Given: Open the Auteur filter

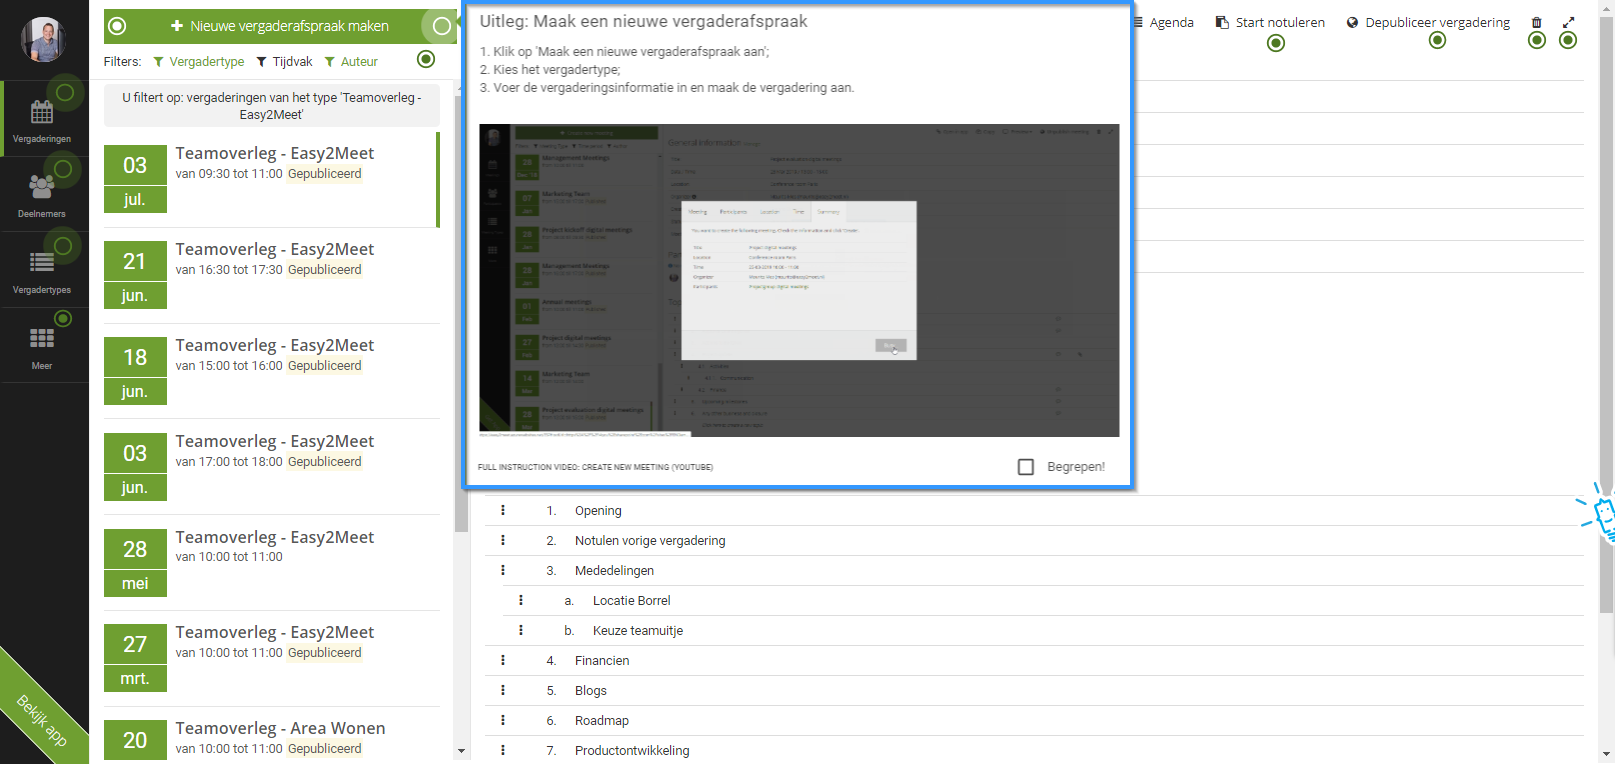Looking at the screenshot, I should click(x=351, y=62).
